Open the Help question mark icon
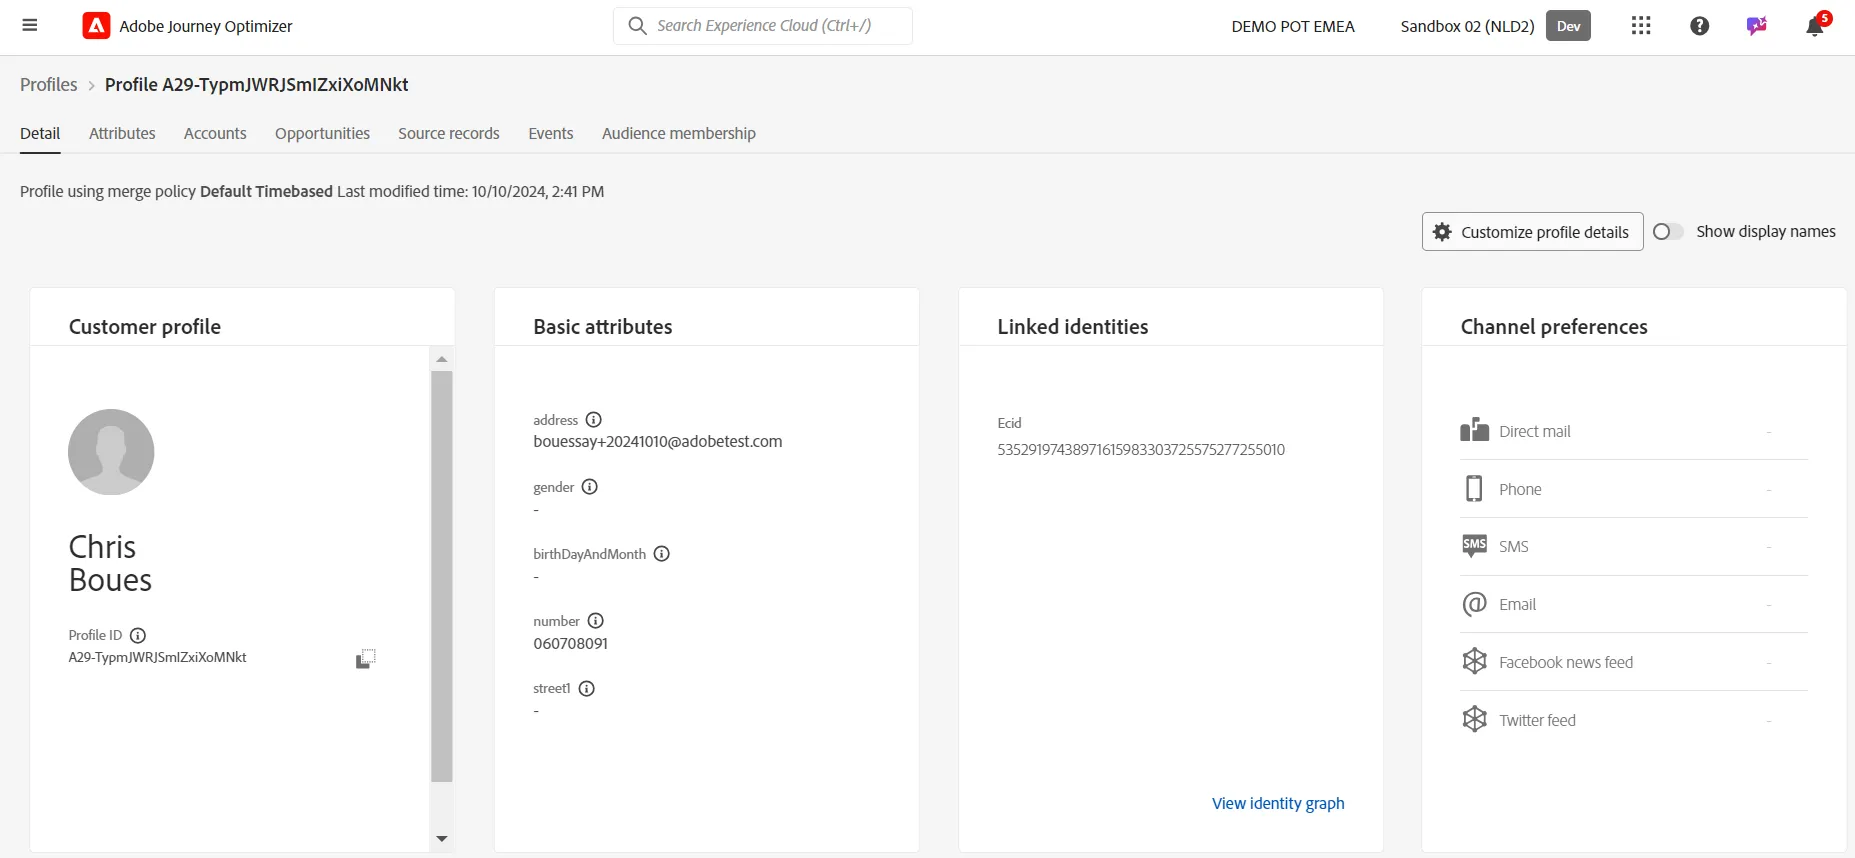This screenshot has width=1855, height=858. pos(1699,26)
